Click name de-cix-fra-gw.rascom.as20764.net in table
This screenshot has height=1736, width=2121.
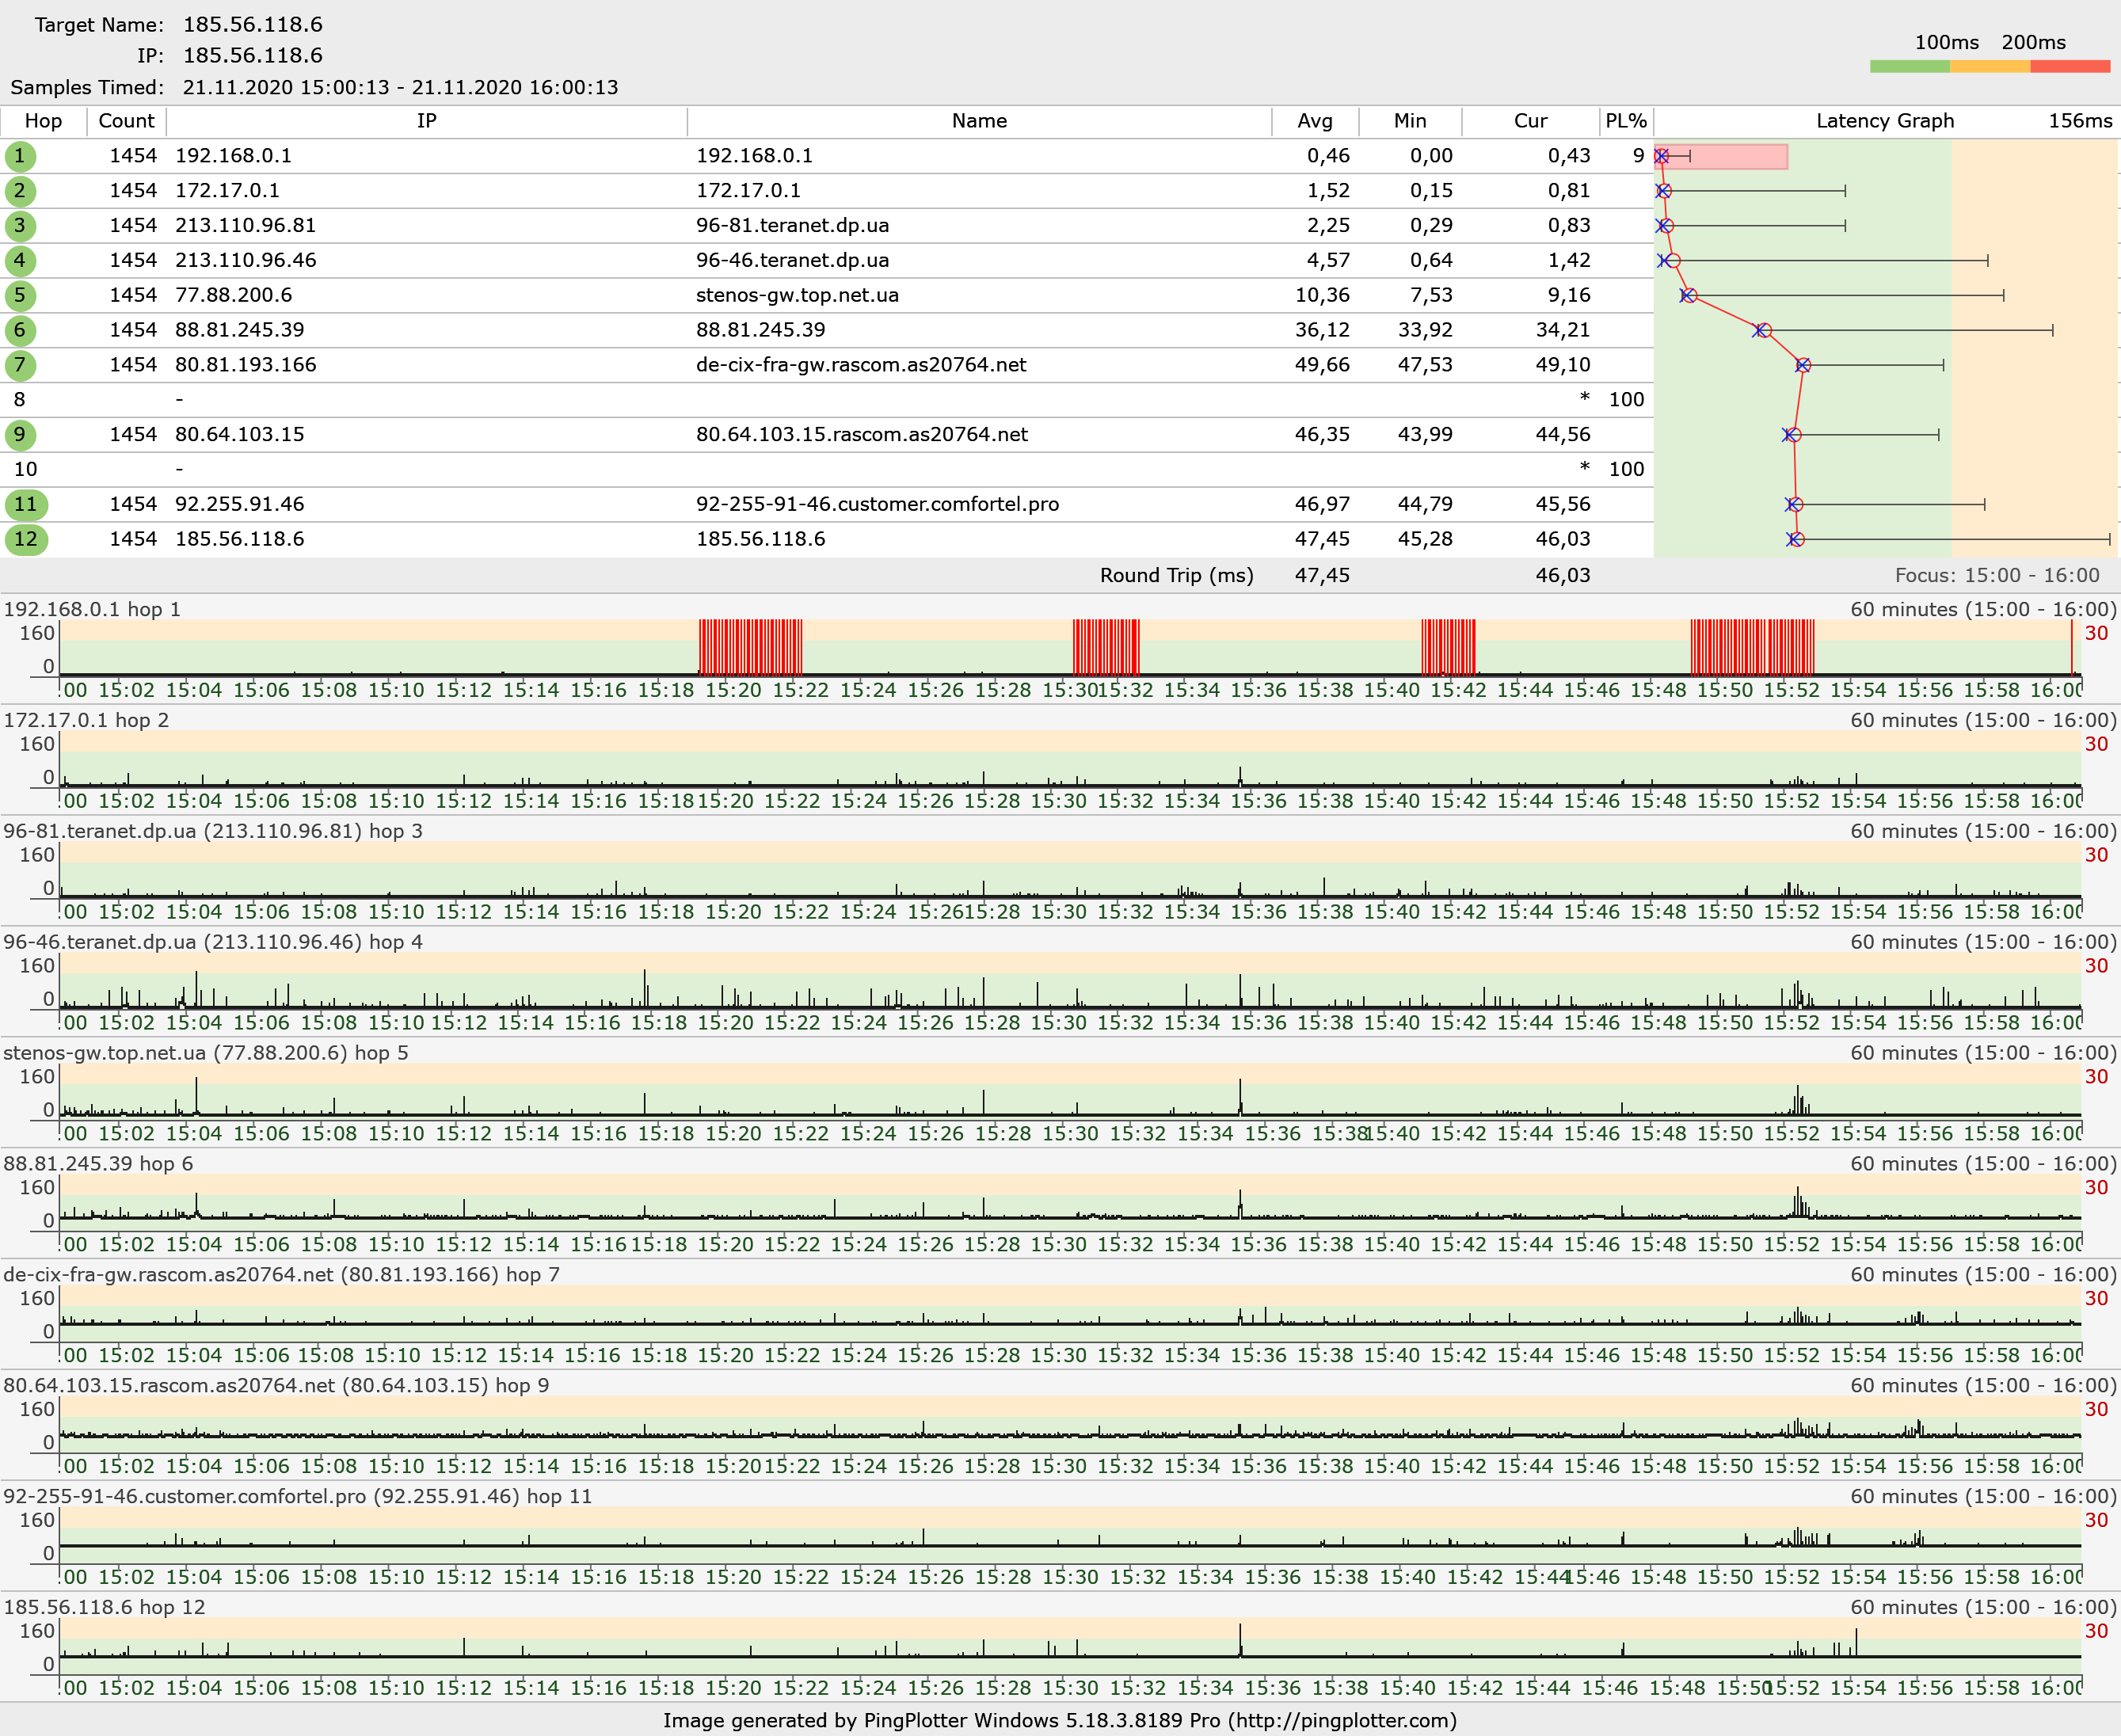tap(861, 365)
